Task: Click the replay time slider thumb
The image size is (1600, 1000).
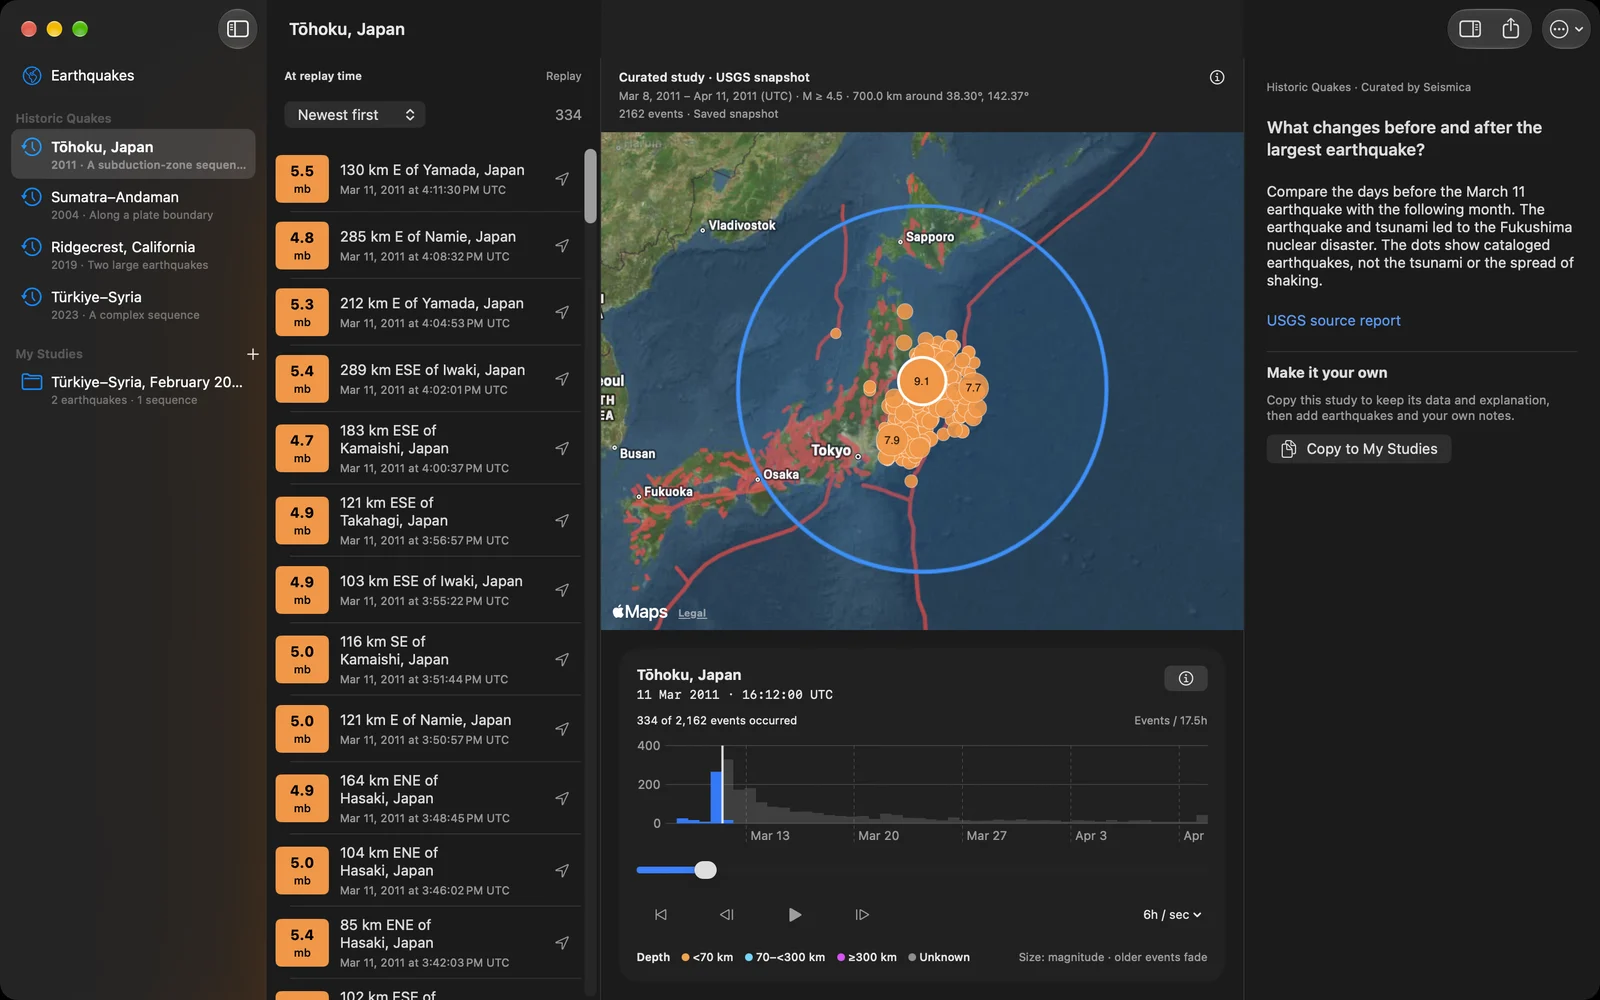Action: click(706, 870)
